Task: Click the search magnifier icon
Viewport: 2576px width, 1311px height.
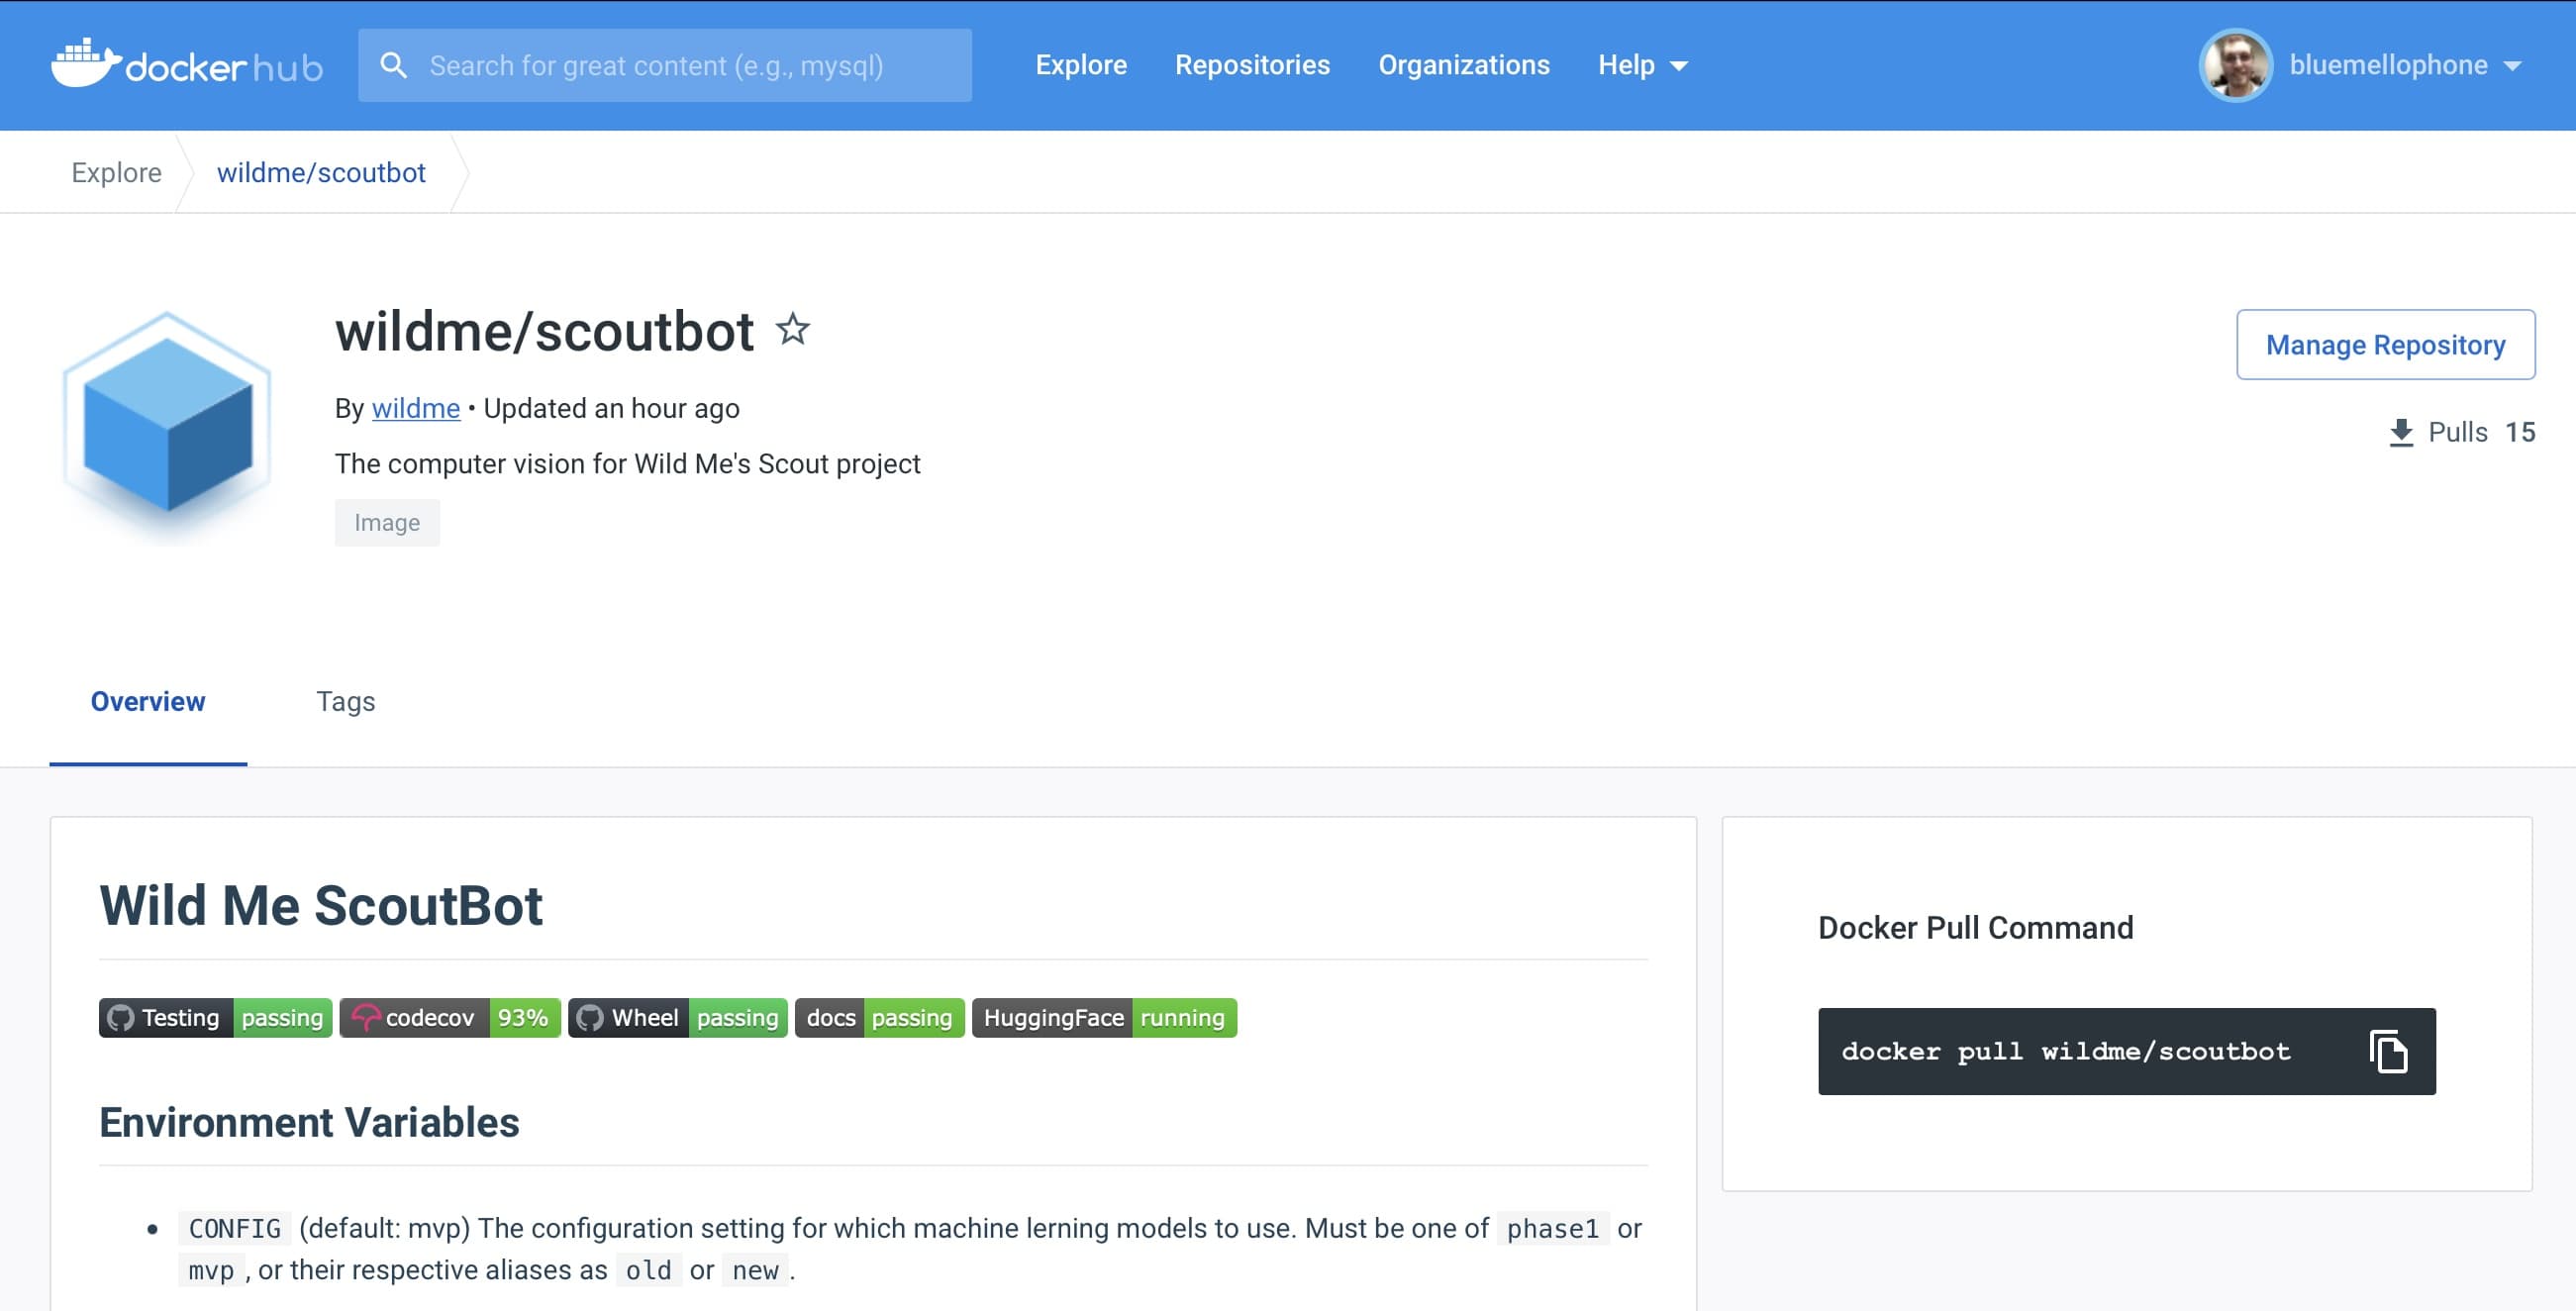Action: pyautogui.click(x=394, y=65)
